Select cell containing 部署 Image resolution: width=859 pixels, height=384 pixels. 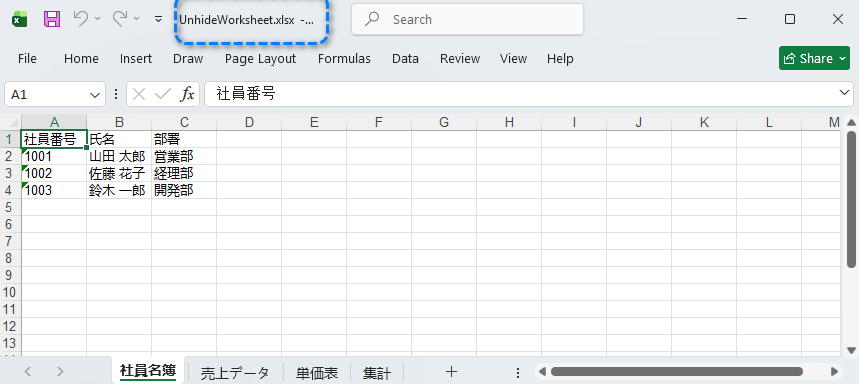[x=184, y=139]
